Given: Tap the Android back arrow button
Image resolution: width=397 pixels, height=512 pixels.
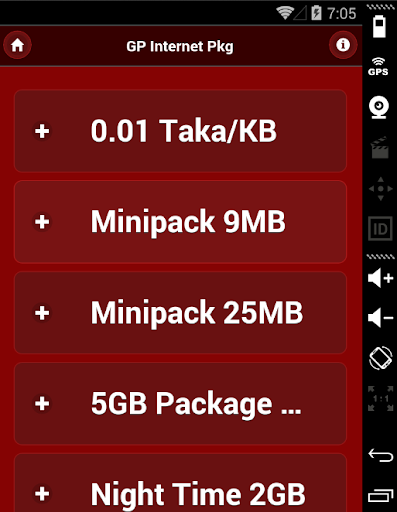Looking at the screenshot, I should click(381, 455).
